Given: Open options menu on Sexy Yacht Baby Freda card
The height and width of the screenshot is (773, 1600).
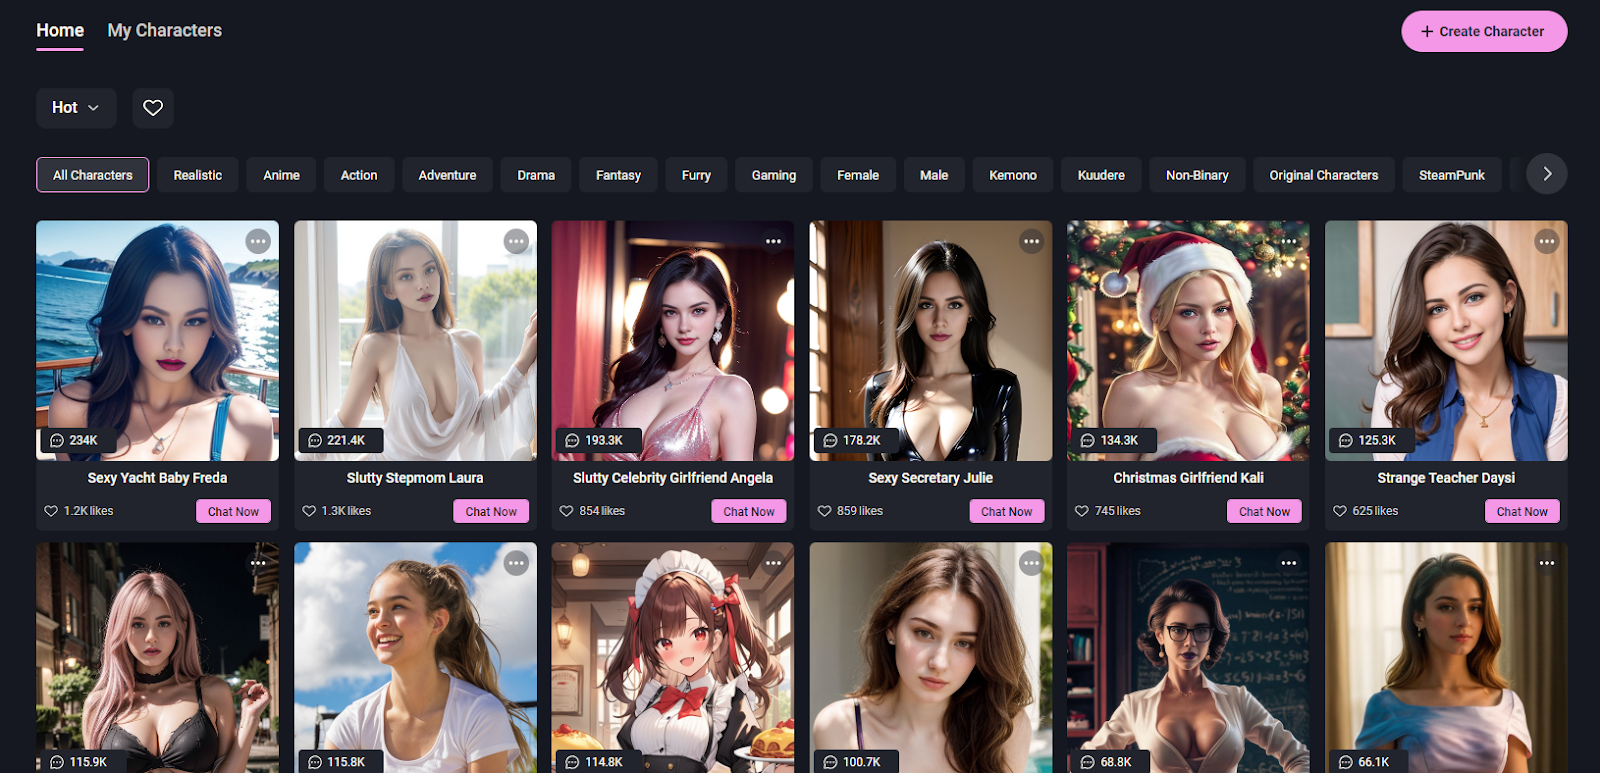Looking at the screenshot, I should 258,241.
